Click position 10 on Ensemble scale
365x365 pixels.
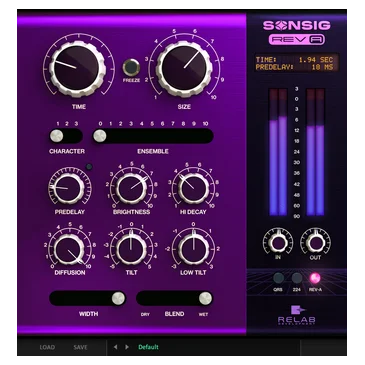(x=205, y=124)
